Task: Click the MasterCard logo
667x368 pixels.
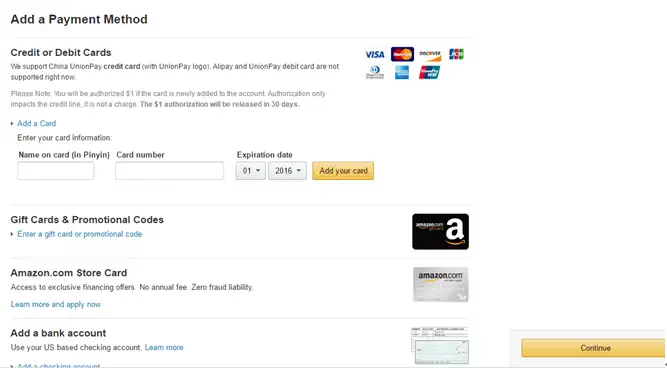Action: click(402, 54)
